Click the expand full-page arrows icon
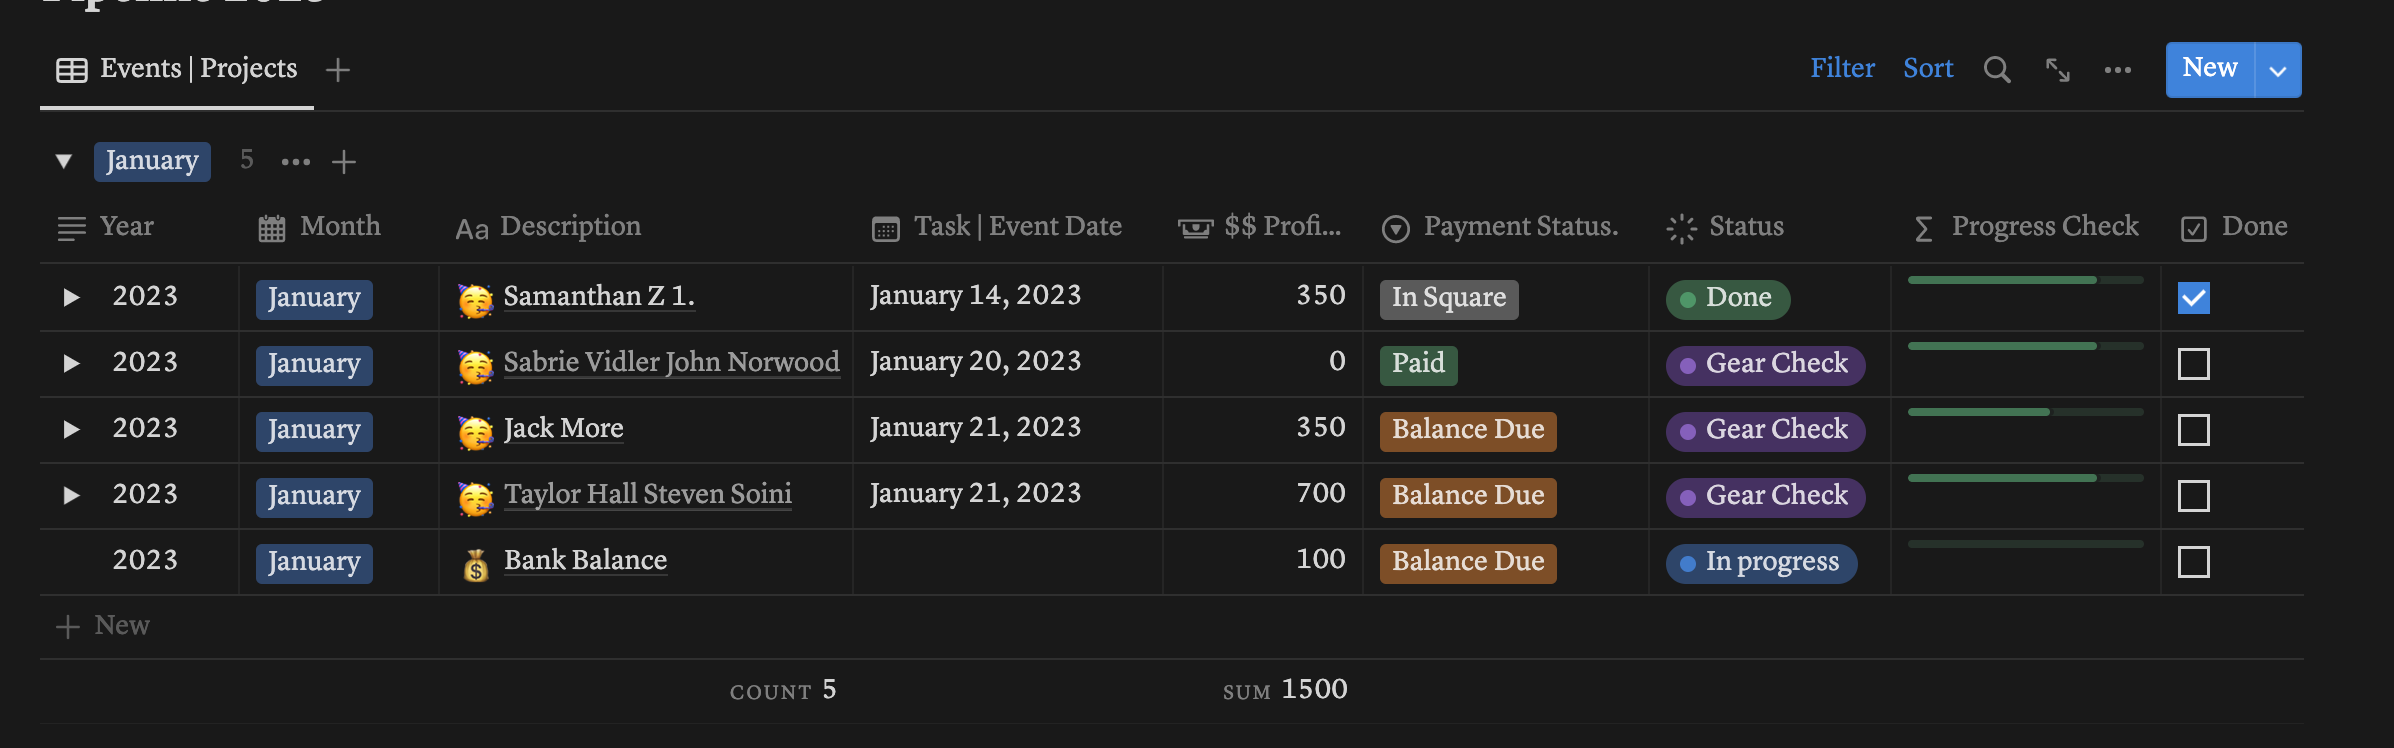The width and height of the screenshot is (2394, 748). coord(2057,69)
